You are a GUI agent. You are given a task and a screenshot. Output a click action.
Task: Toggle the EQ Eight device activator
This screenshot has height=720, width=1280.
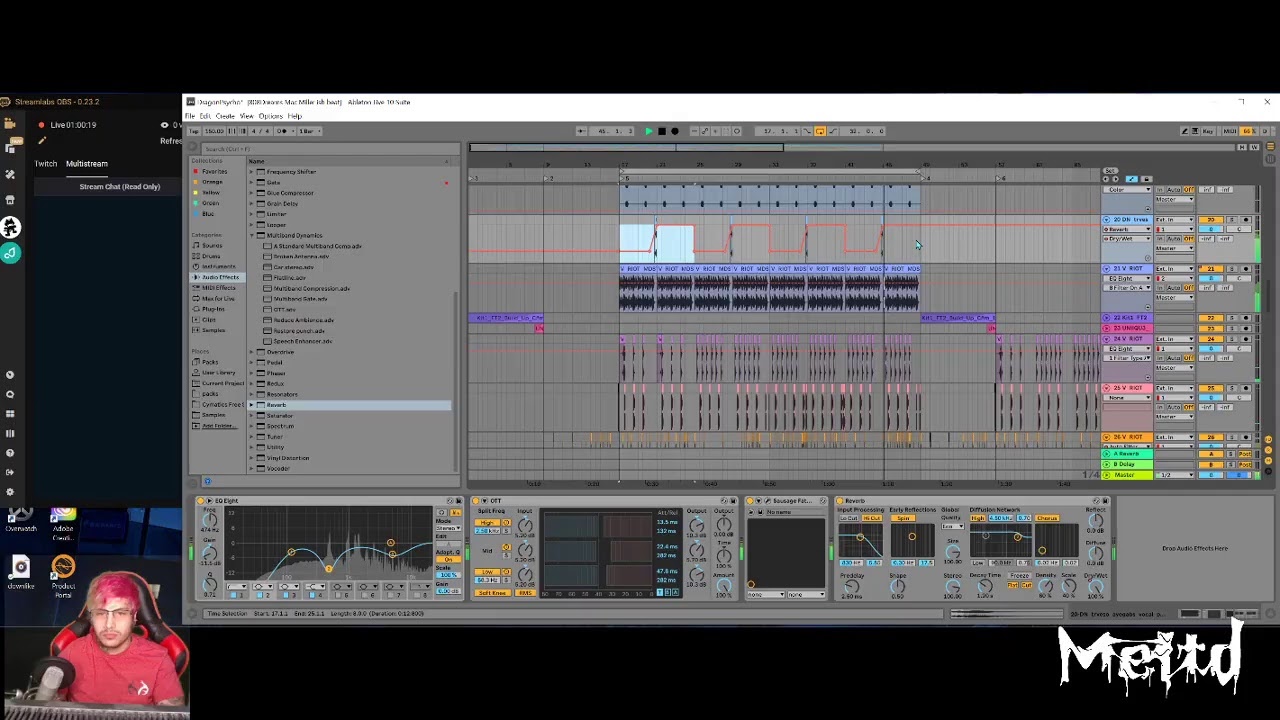point(201,501)
